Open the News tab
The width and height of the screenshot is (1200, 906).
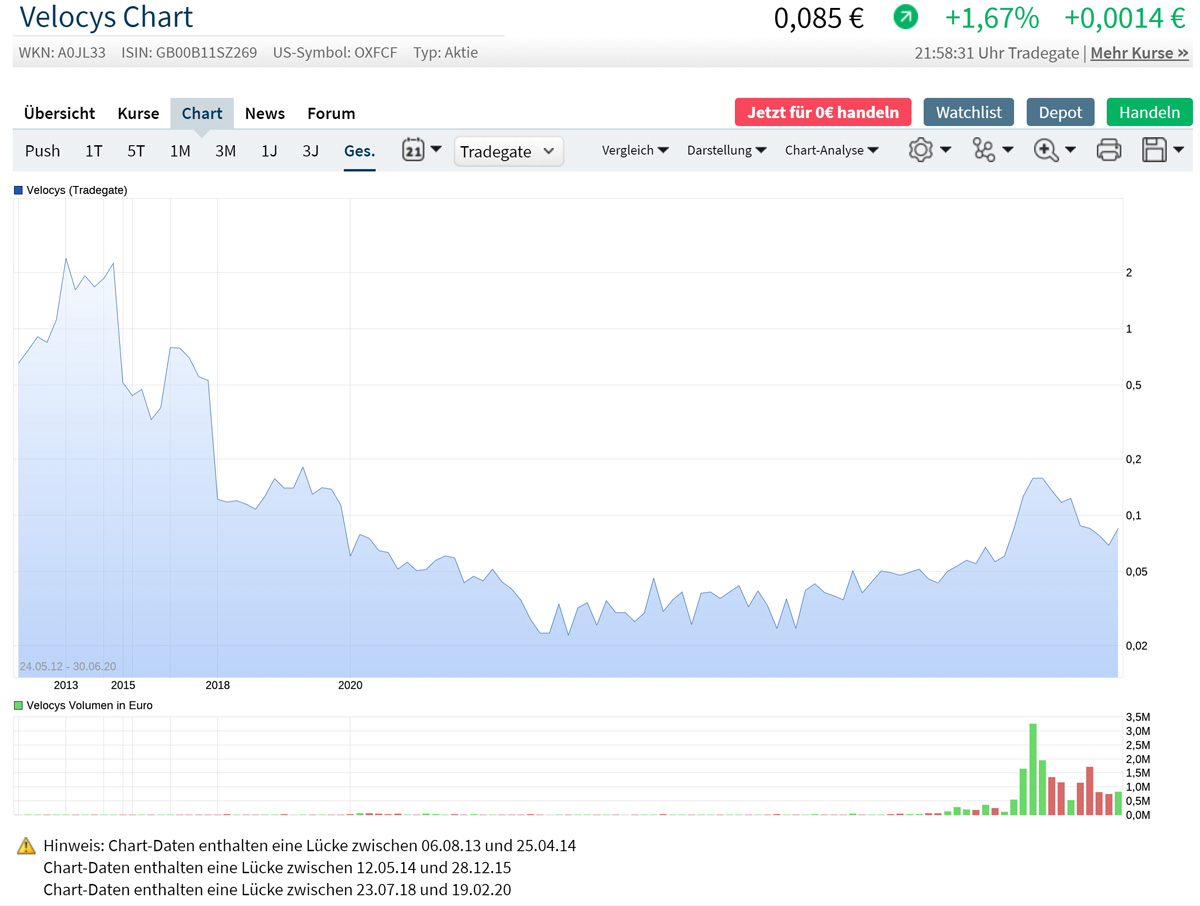pos(265,113)
